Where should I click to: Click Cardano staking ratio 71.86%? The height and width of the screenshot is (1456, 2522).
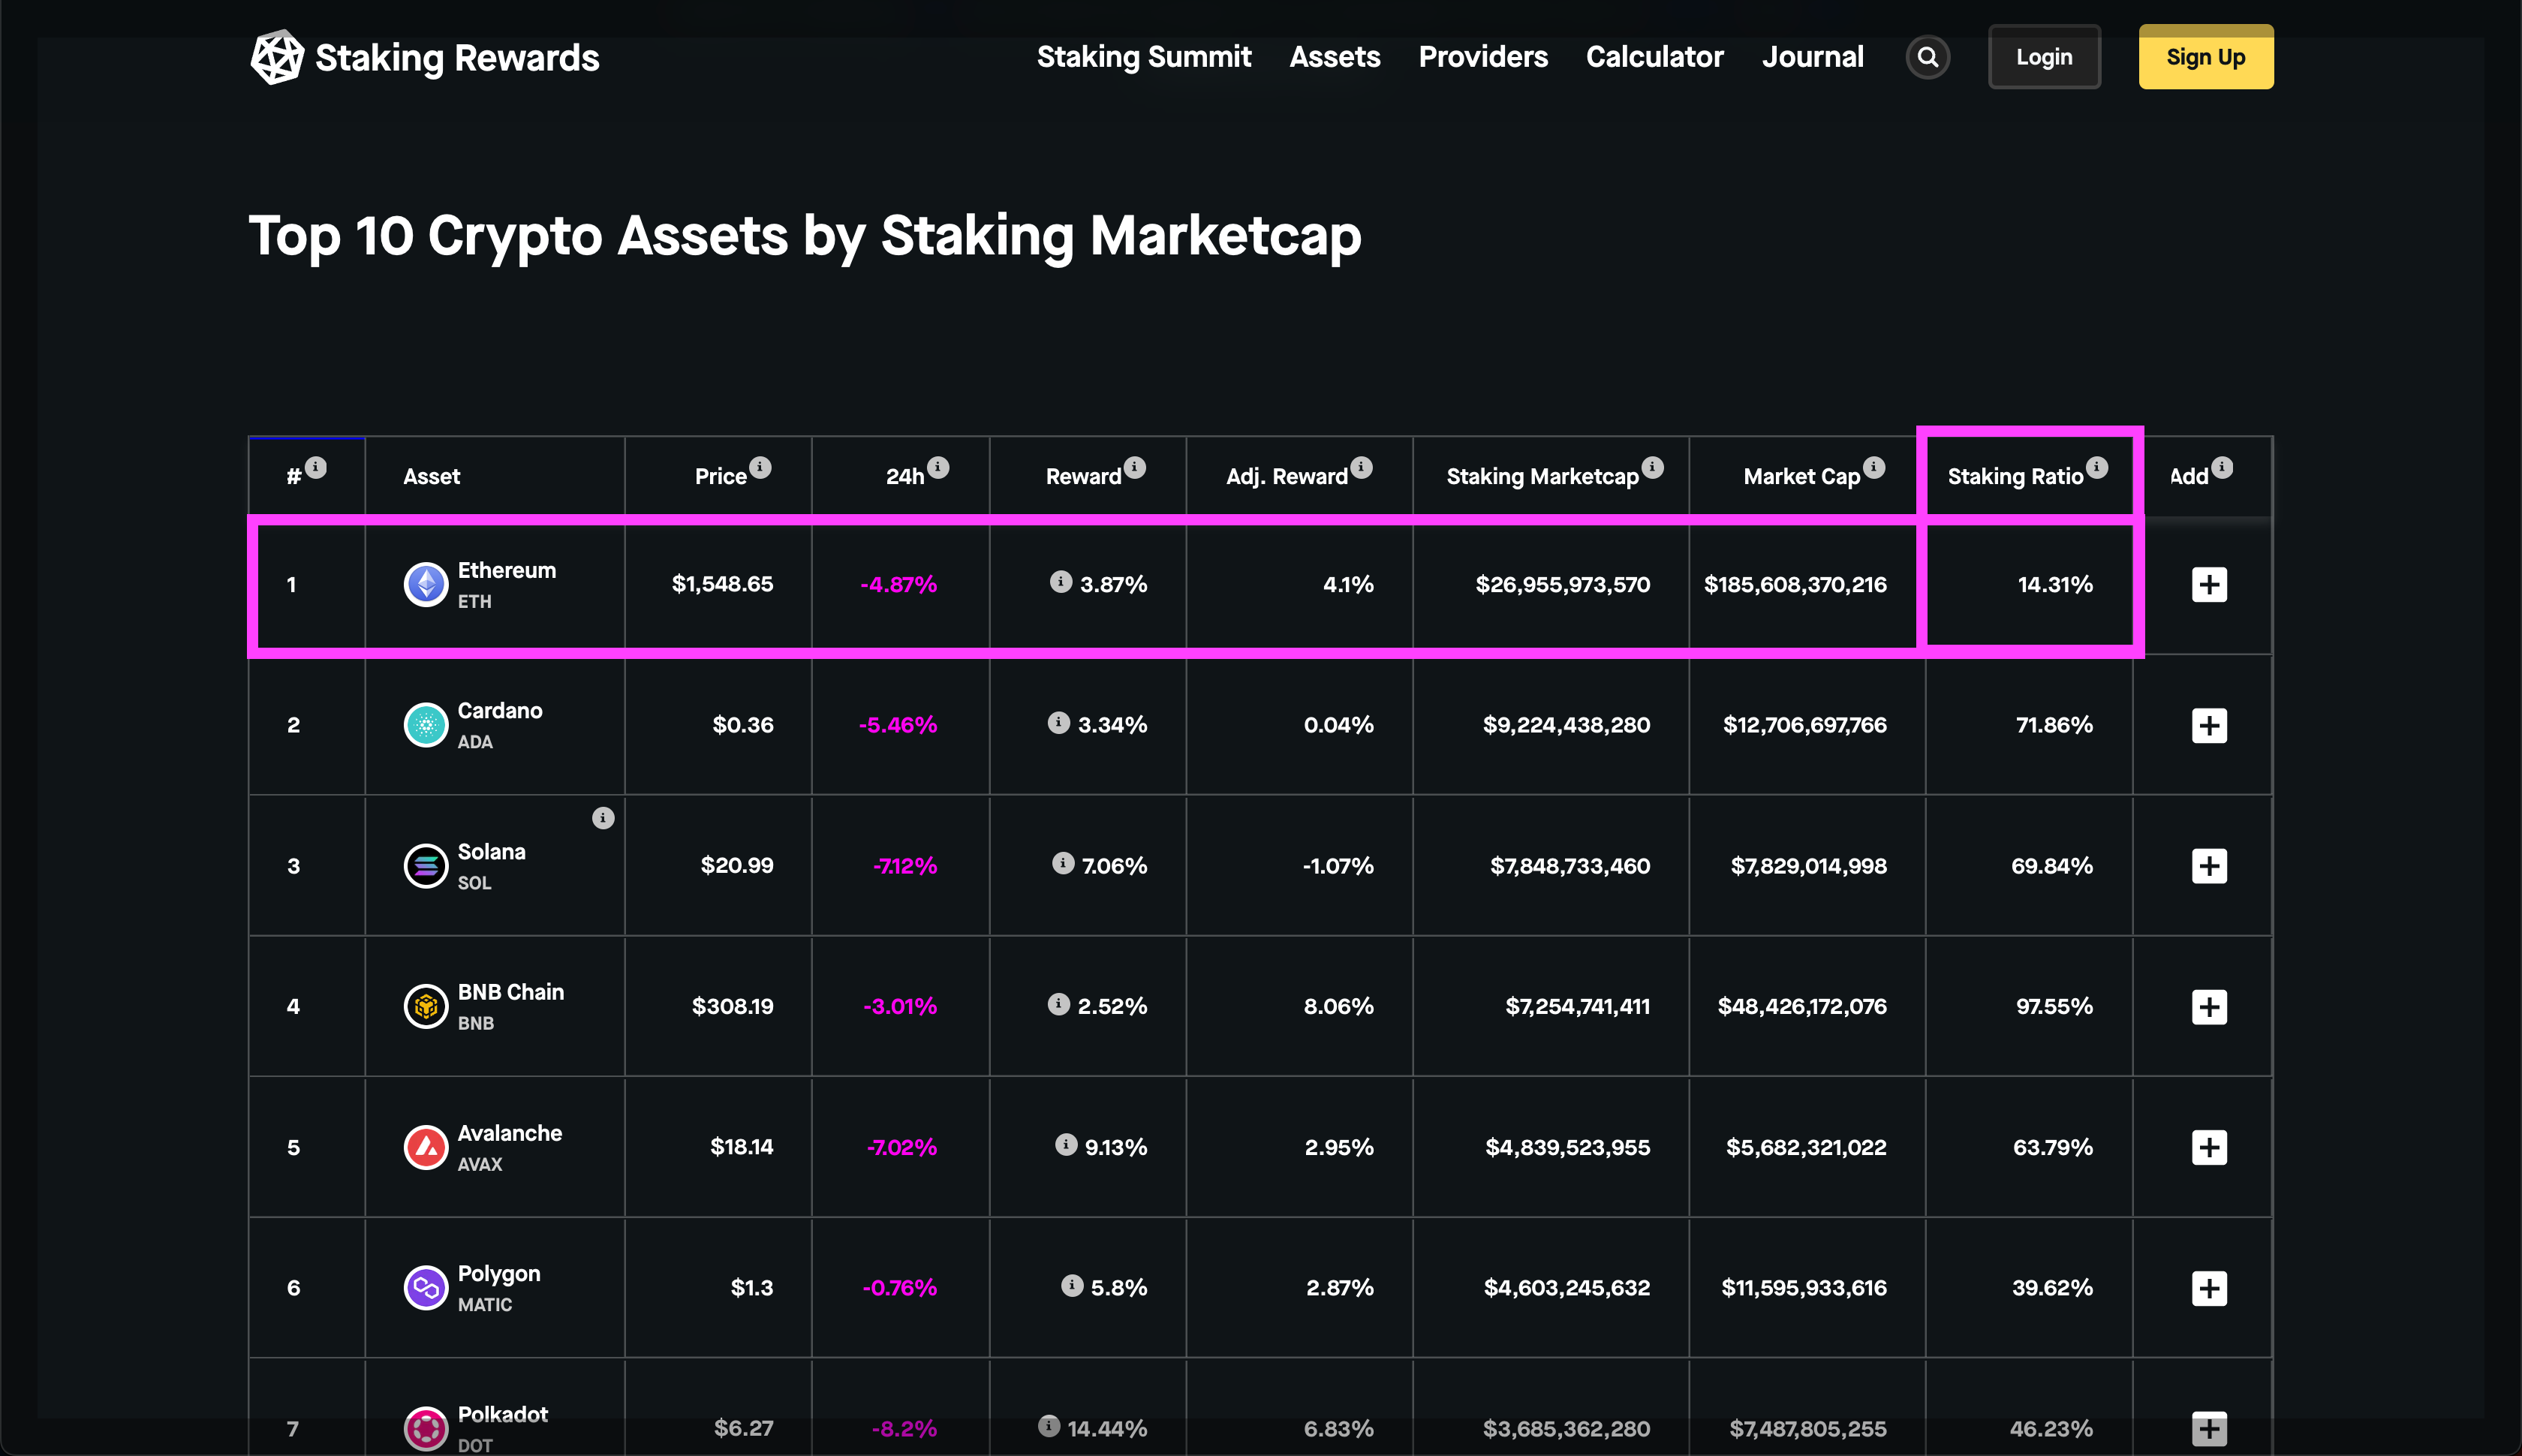click(x=2053, y=725)
